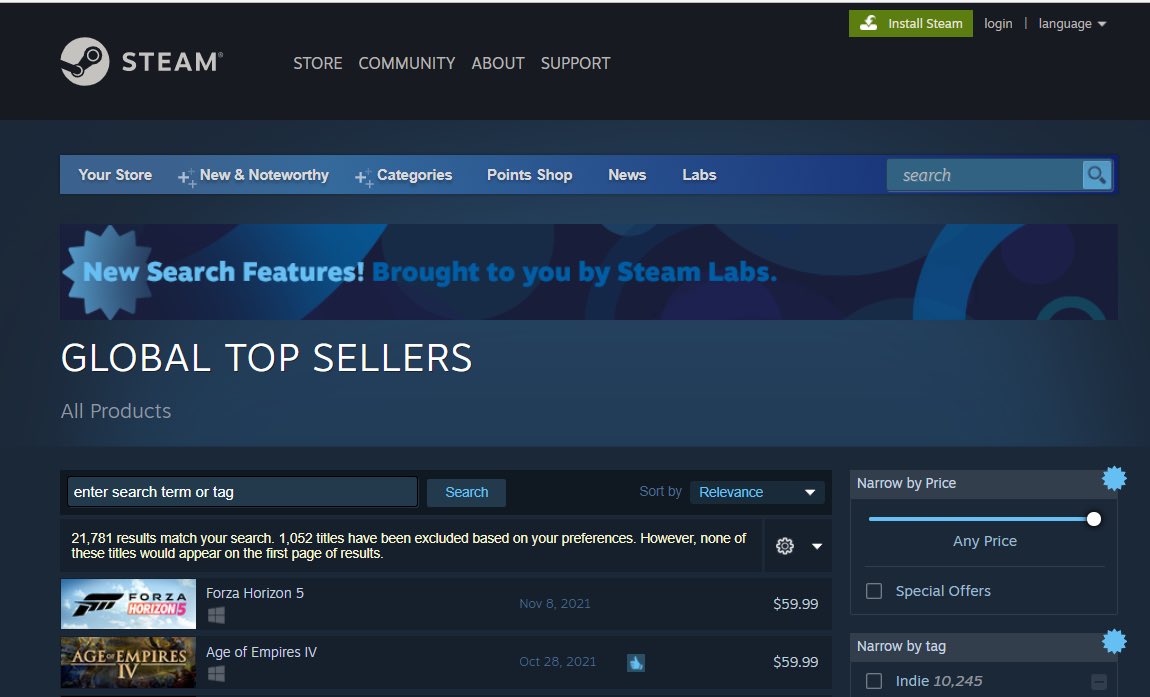Click the GLOBAL TOP SELLERS heading
The image size is (1150, 697).
266,358
